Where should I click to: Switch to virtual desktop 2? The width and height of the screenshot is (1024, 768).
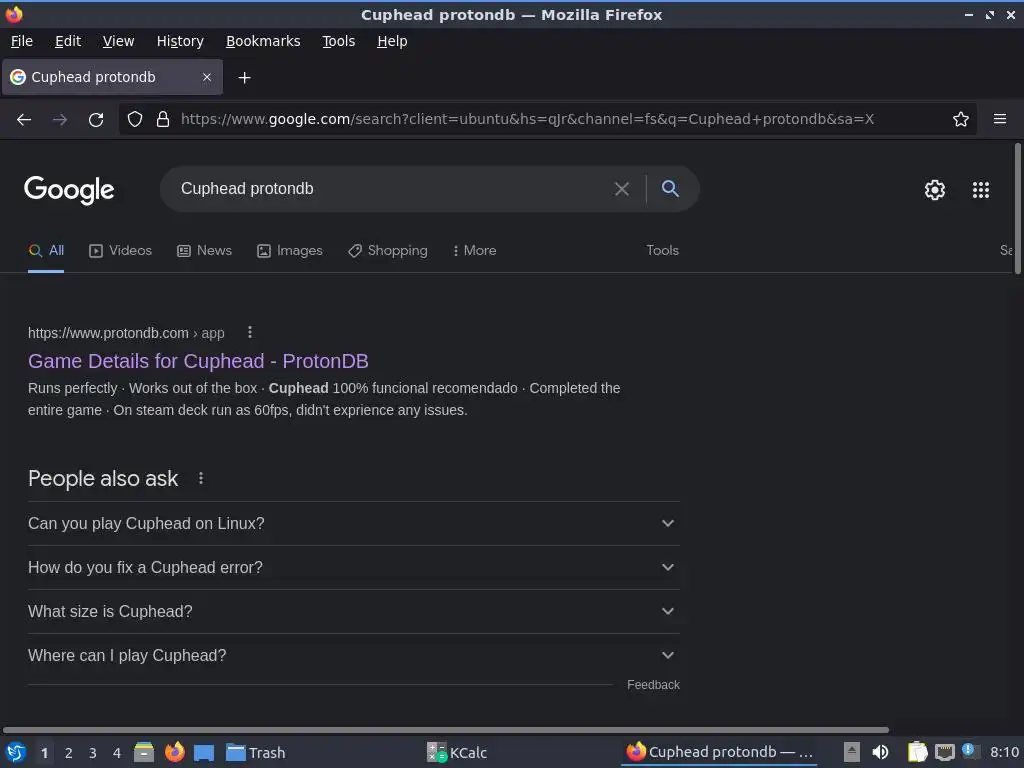tap(69, 753)
